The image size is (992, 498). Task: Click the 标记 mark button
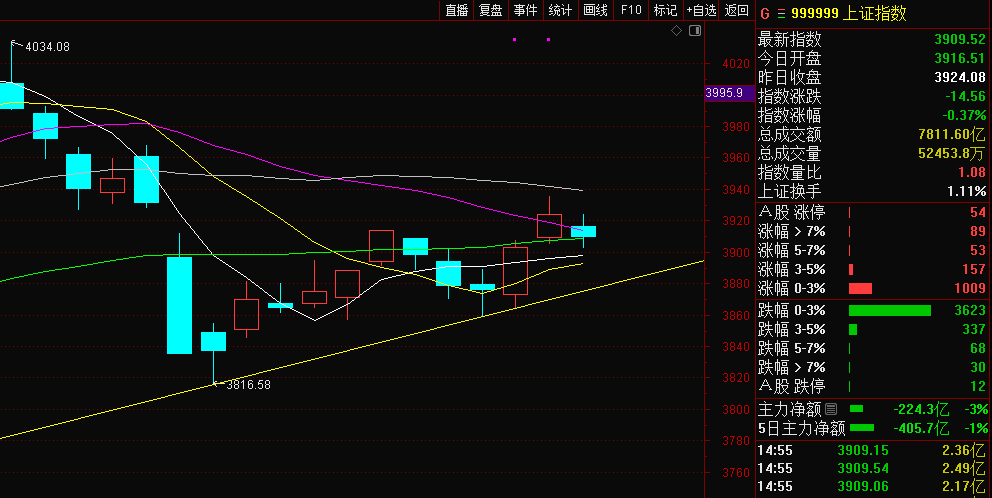tap(665, 10)
